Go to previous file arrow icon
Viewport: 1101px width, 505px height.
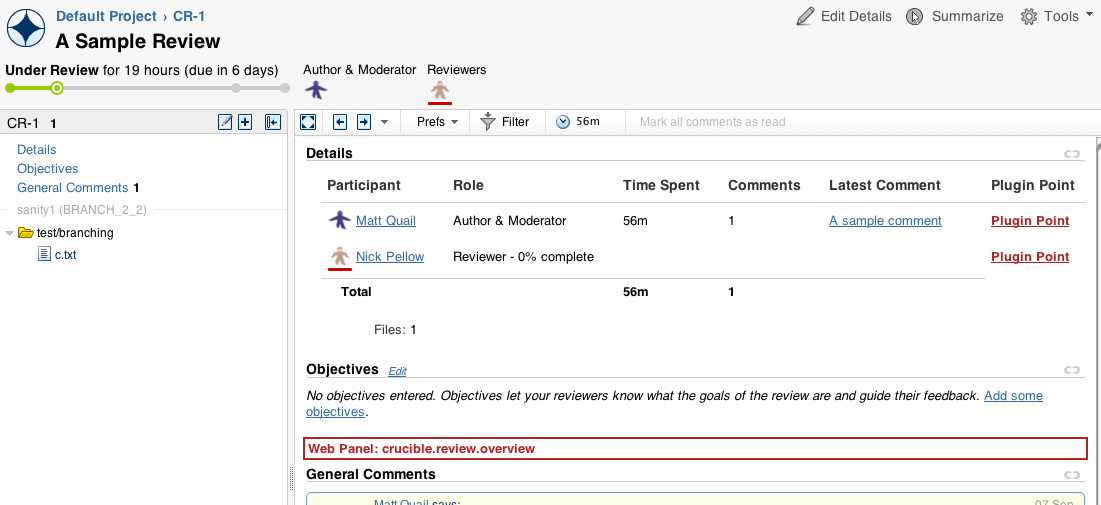[340, 122]
